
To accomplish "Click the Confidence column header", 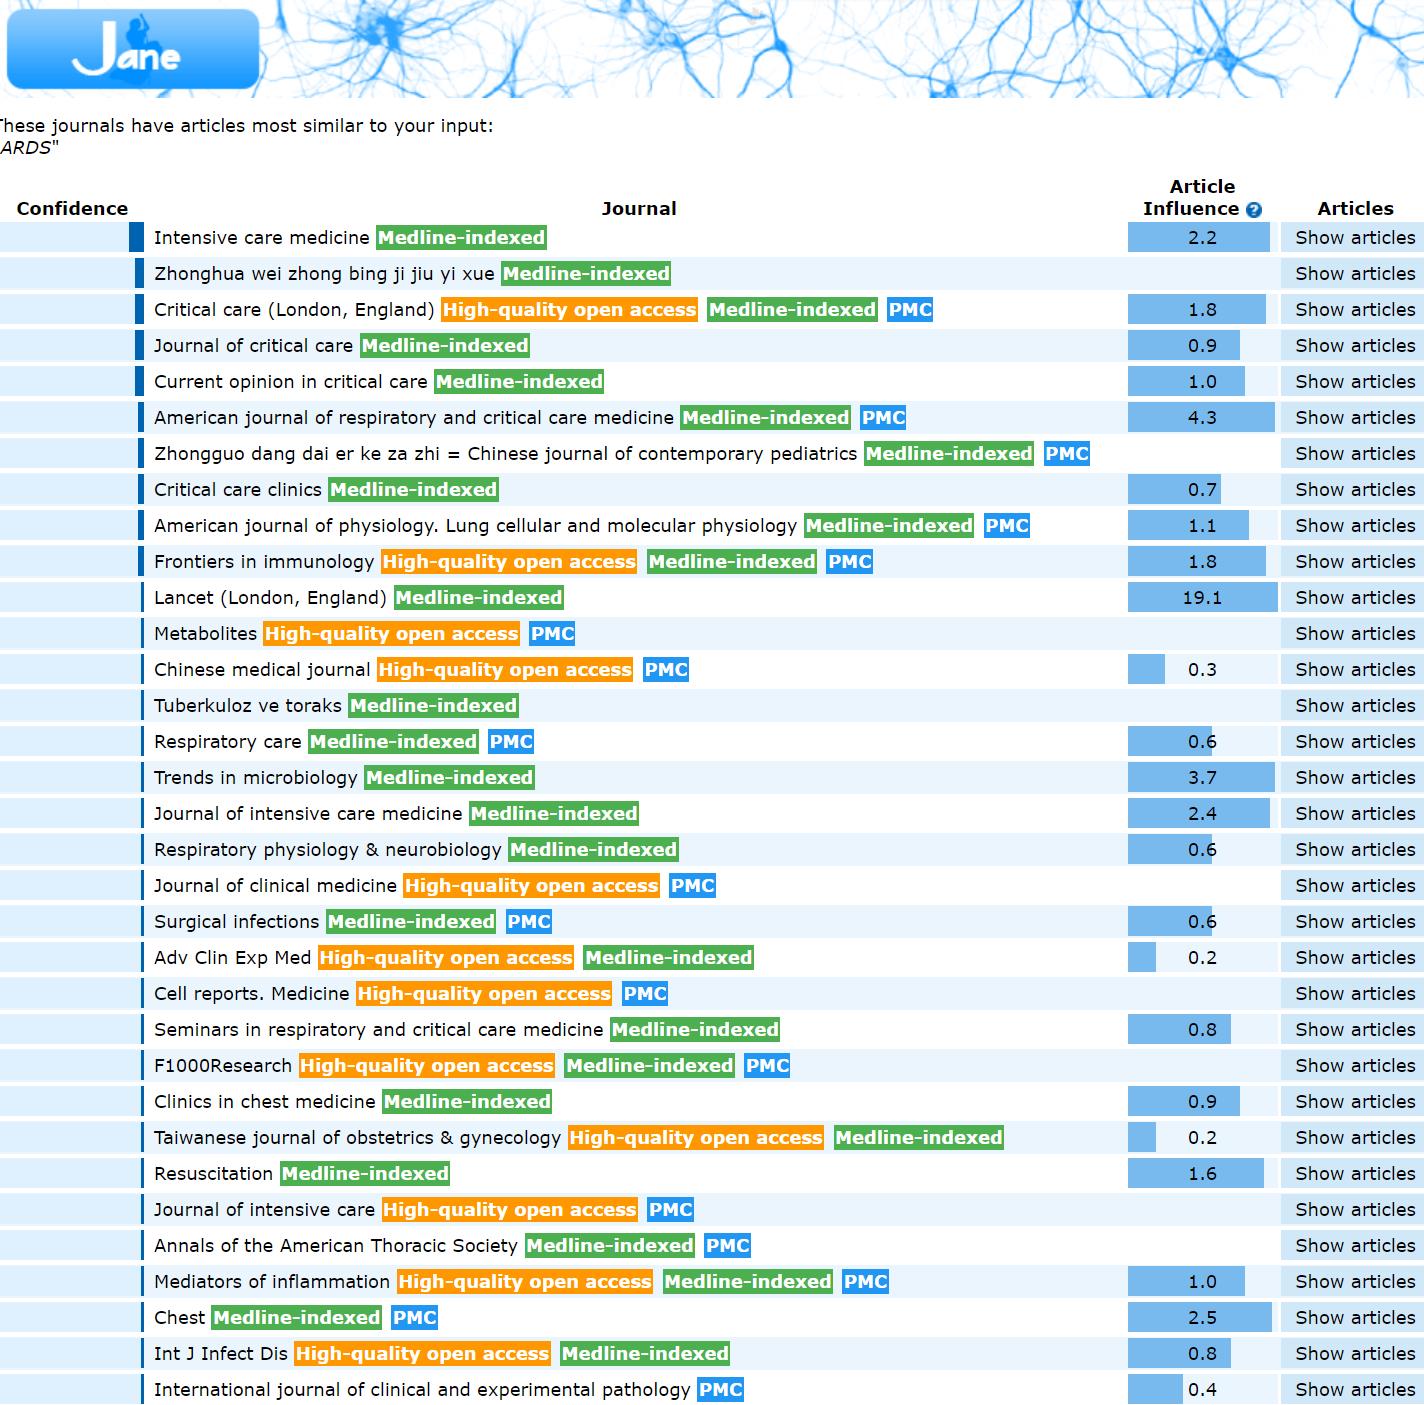I will point(72,209).
